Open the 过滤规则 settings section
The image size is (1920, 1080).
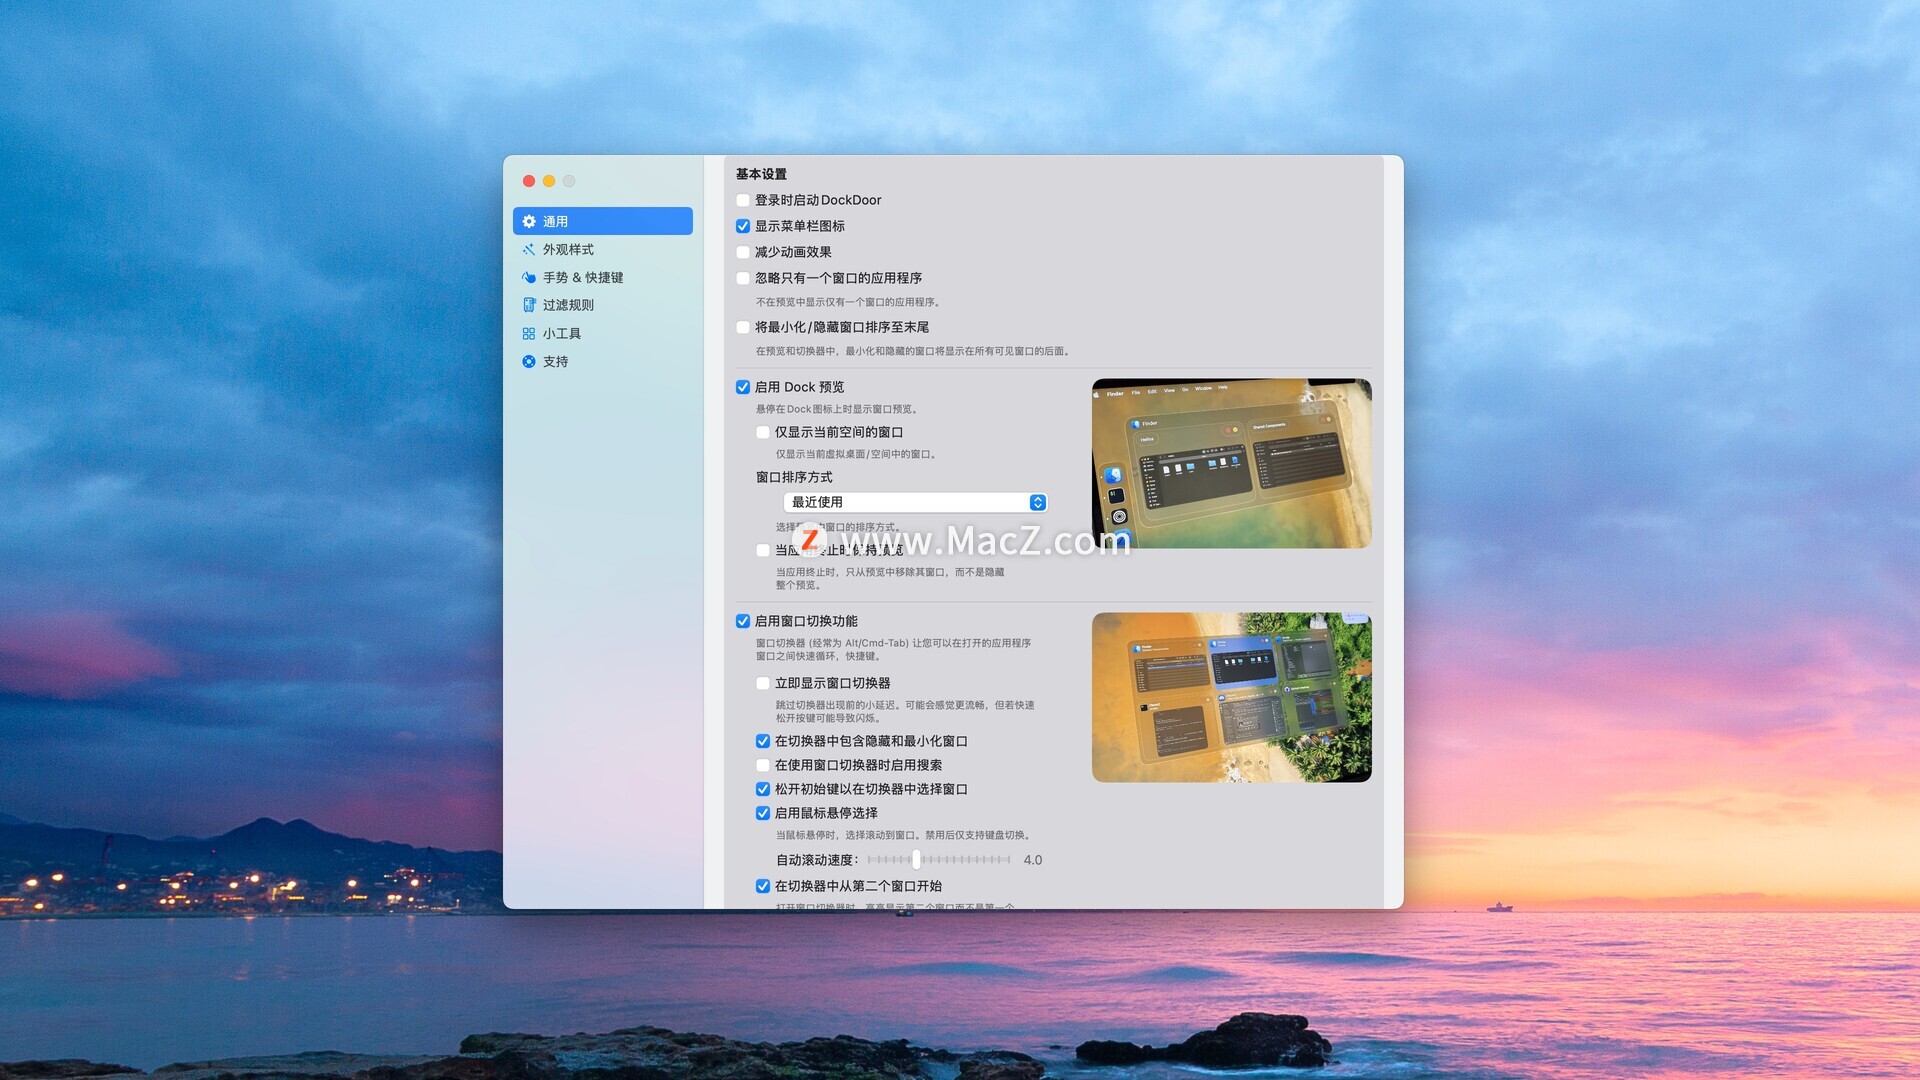click(568, 305)
